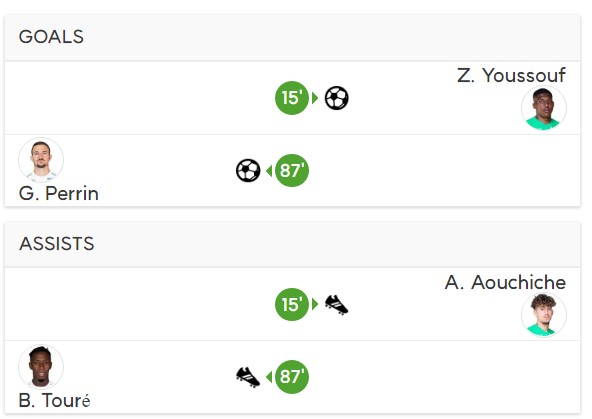Open Z. Youssouf player photo

pyautogui.click(x=544, y=108)
